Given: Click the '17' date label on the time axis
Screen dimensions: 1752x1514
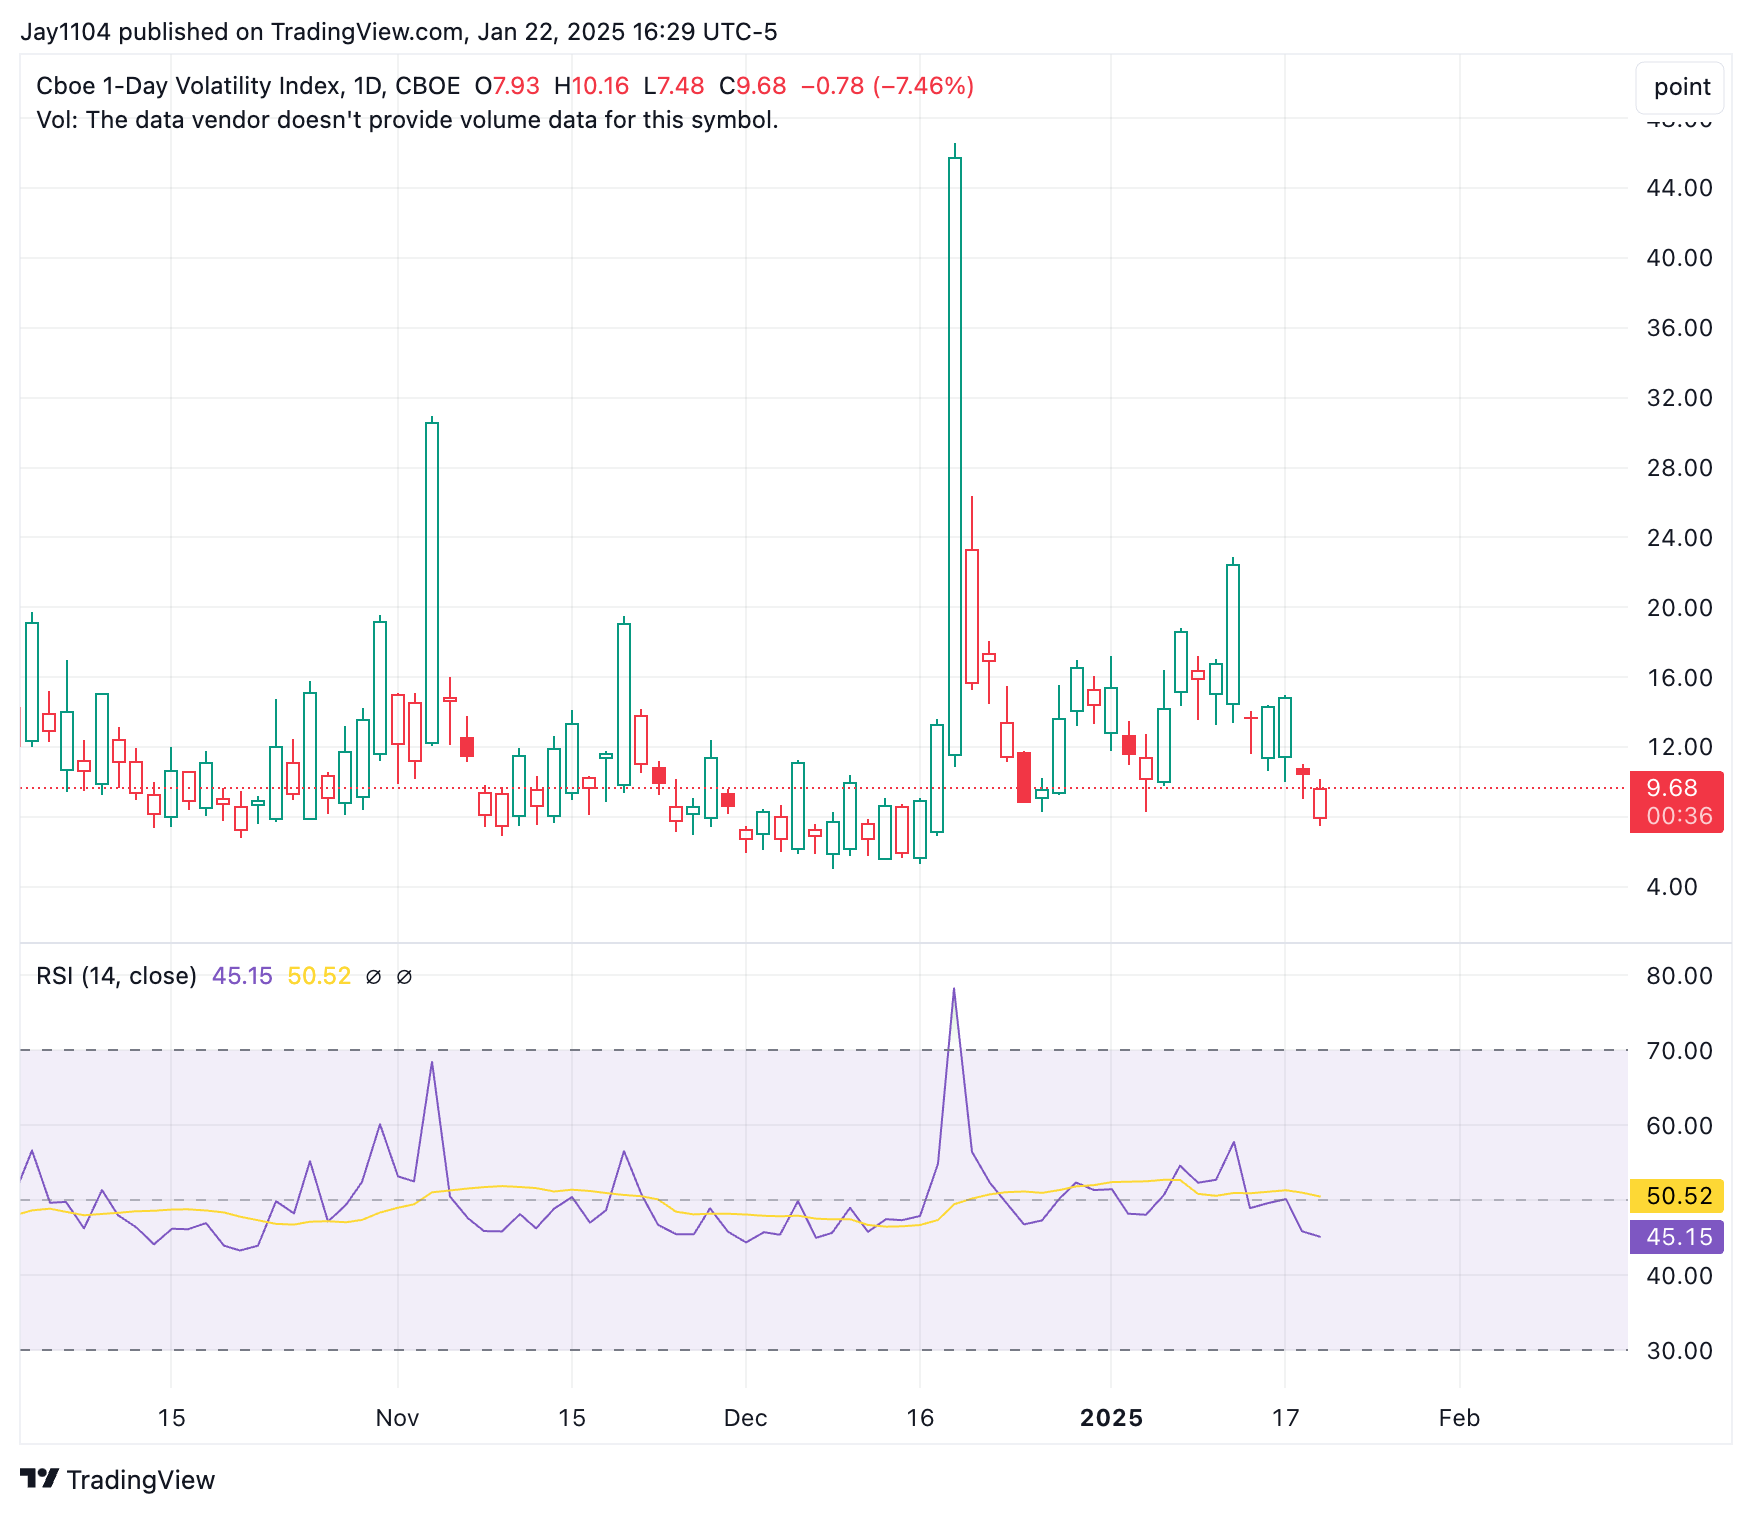Looking at the screenshot, I should 1285,1417.
